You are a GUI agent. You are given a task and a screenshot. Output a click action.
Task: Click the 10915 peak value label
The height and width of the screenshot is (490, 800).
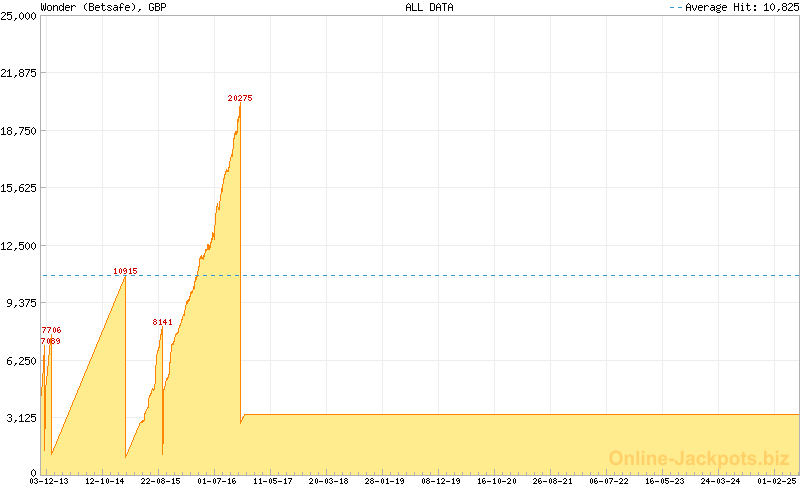point(125,271)
